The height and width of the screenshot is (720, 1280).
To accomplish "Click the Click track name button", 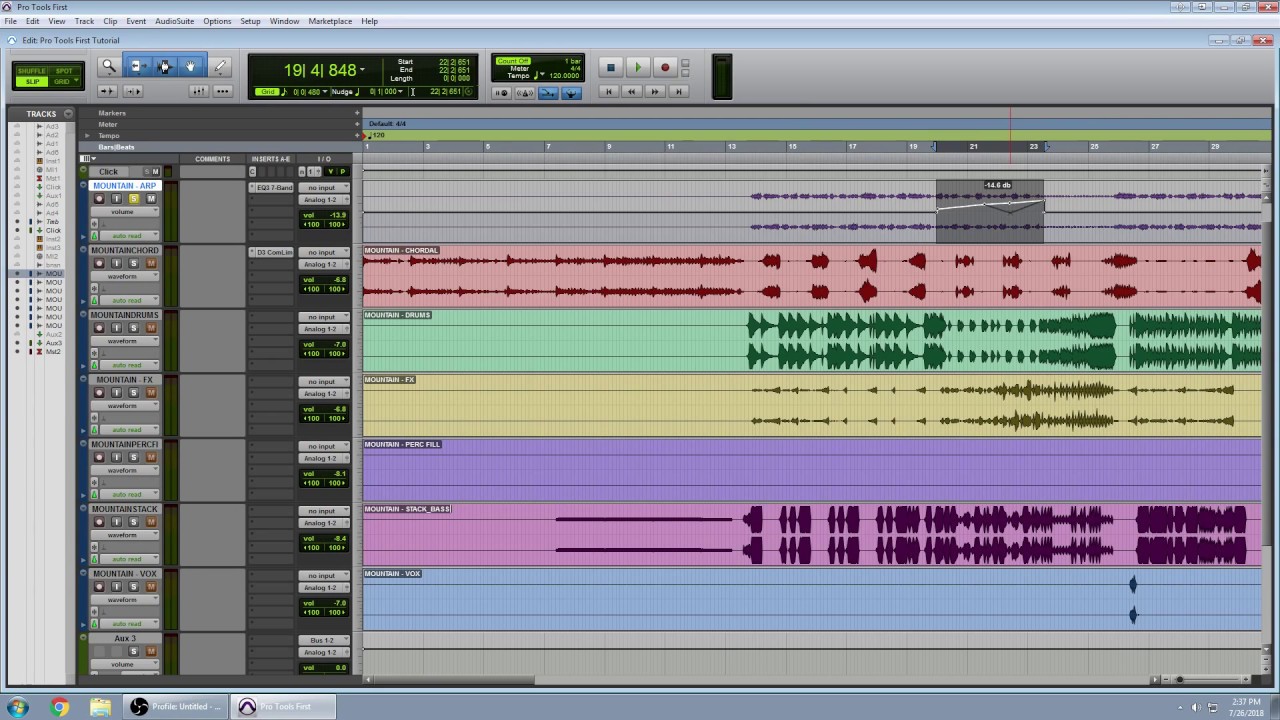I will coord(109,172).
